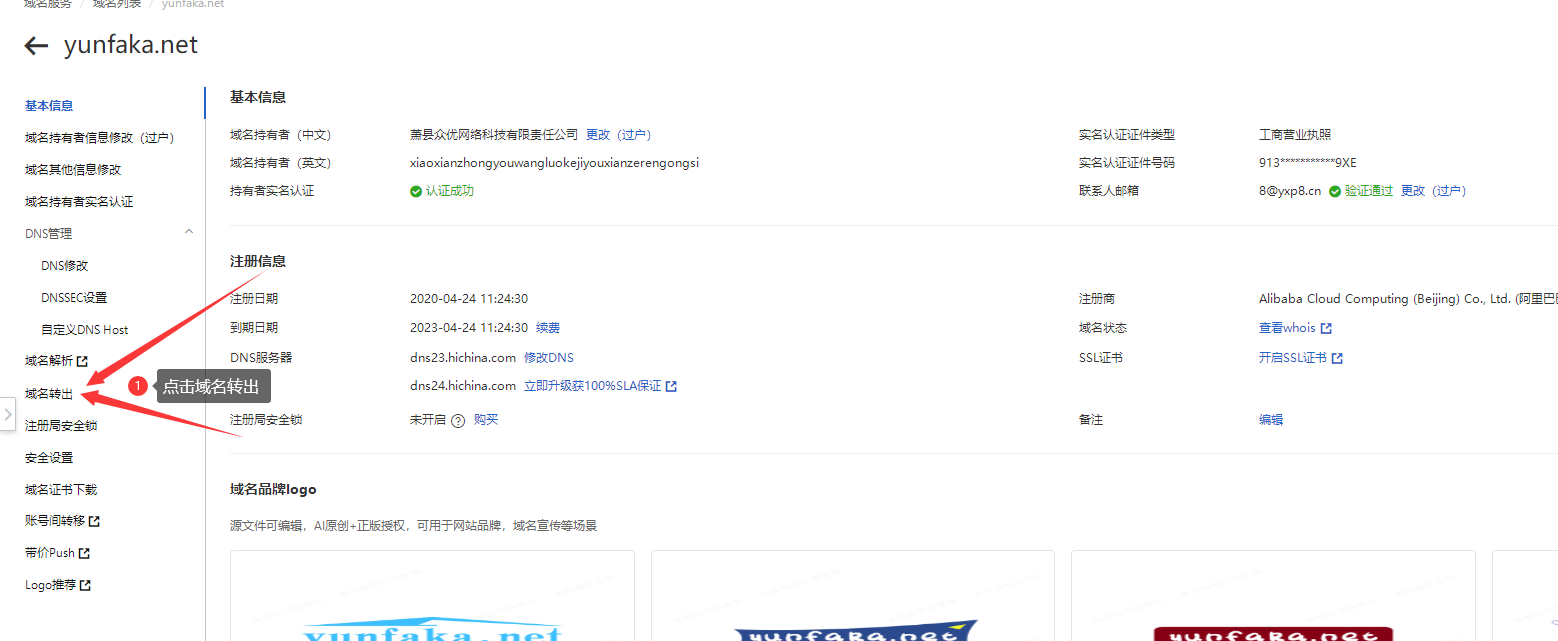Click external link icon beside 账号间转移
The height and width of the screenshot is (641, 1558).
[x=94, y=522]
